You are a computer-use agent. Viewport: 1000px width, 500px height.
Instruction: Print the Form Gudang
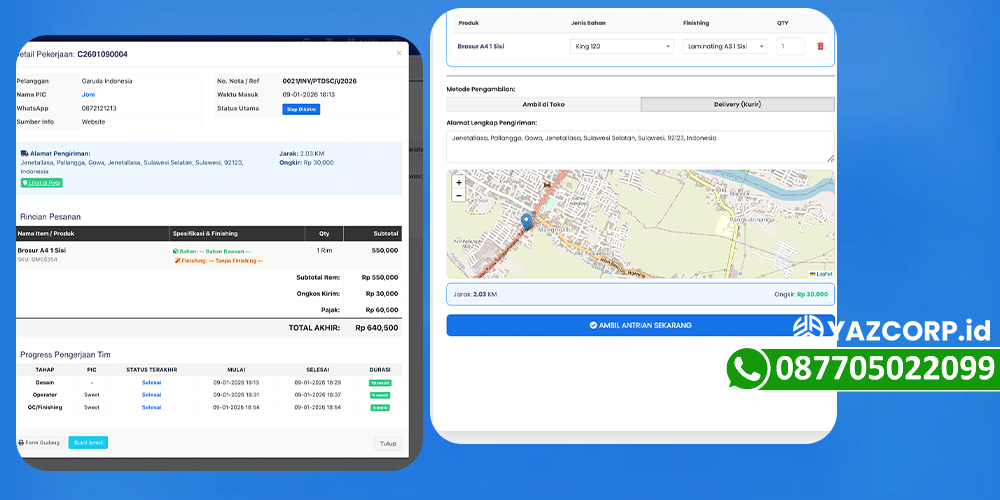40,442
